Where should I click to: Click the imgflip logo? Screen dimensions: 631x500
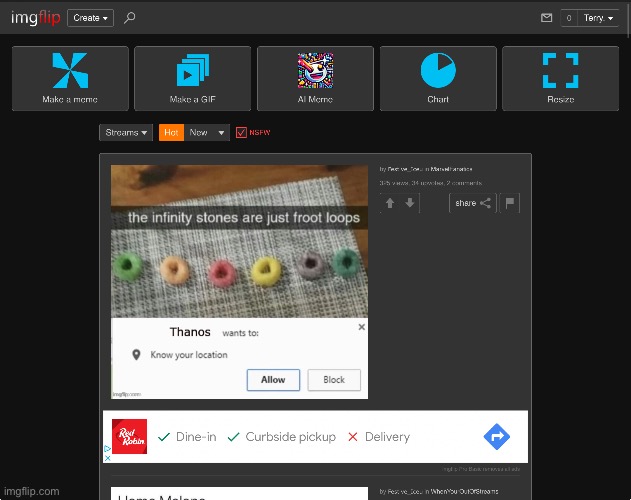tap(35, 18)
